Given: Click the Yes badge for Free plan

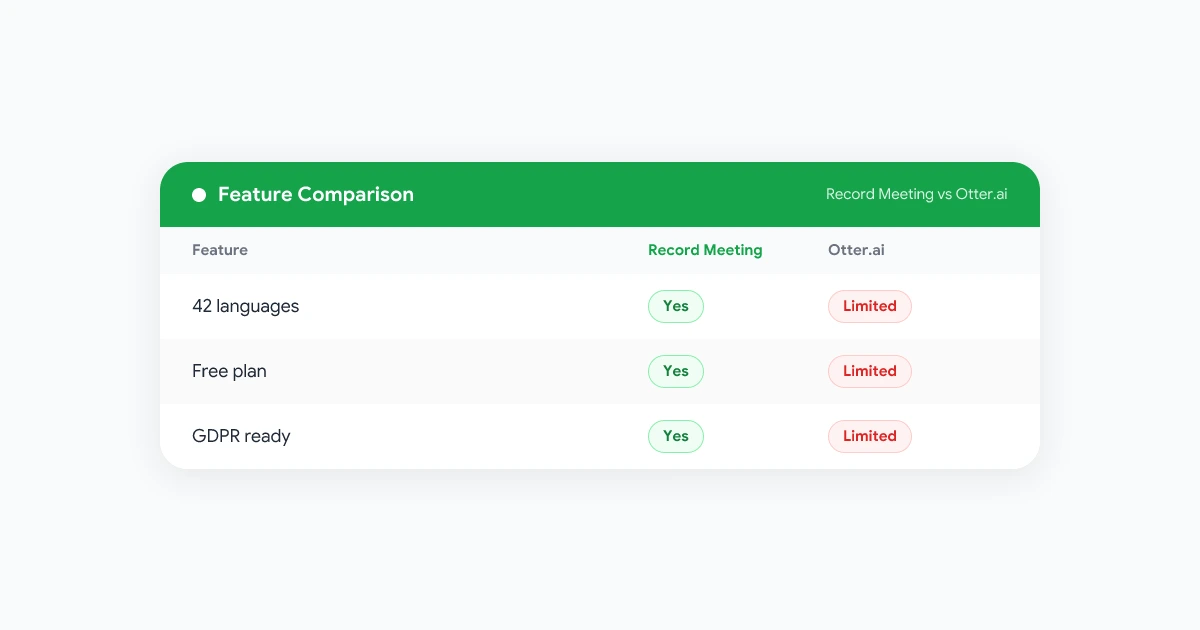Looking at the screenshot, I should (x=676, y=371).
